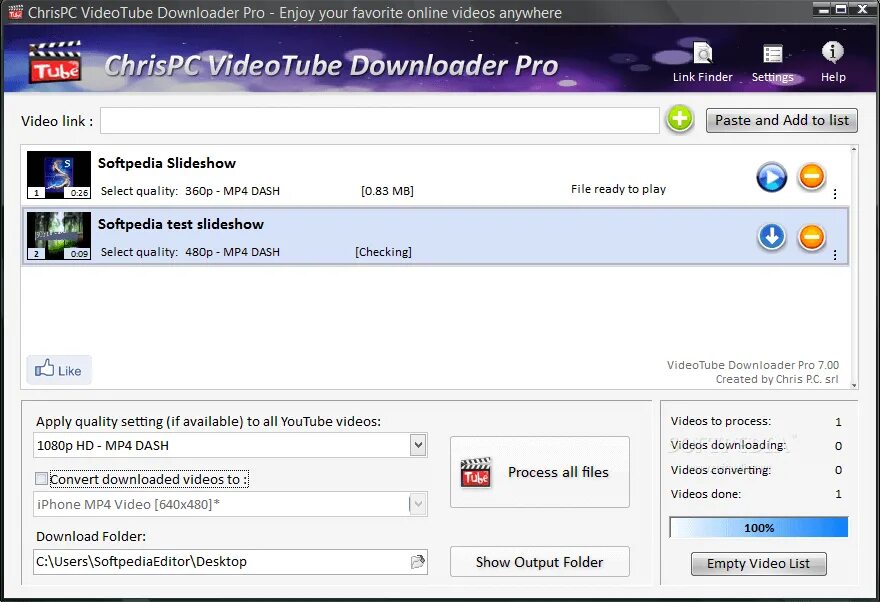Click the File ready to play status
This screenshot has height=602, width=880.
pos(618,189)
